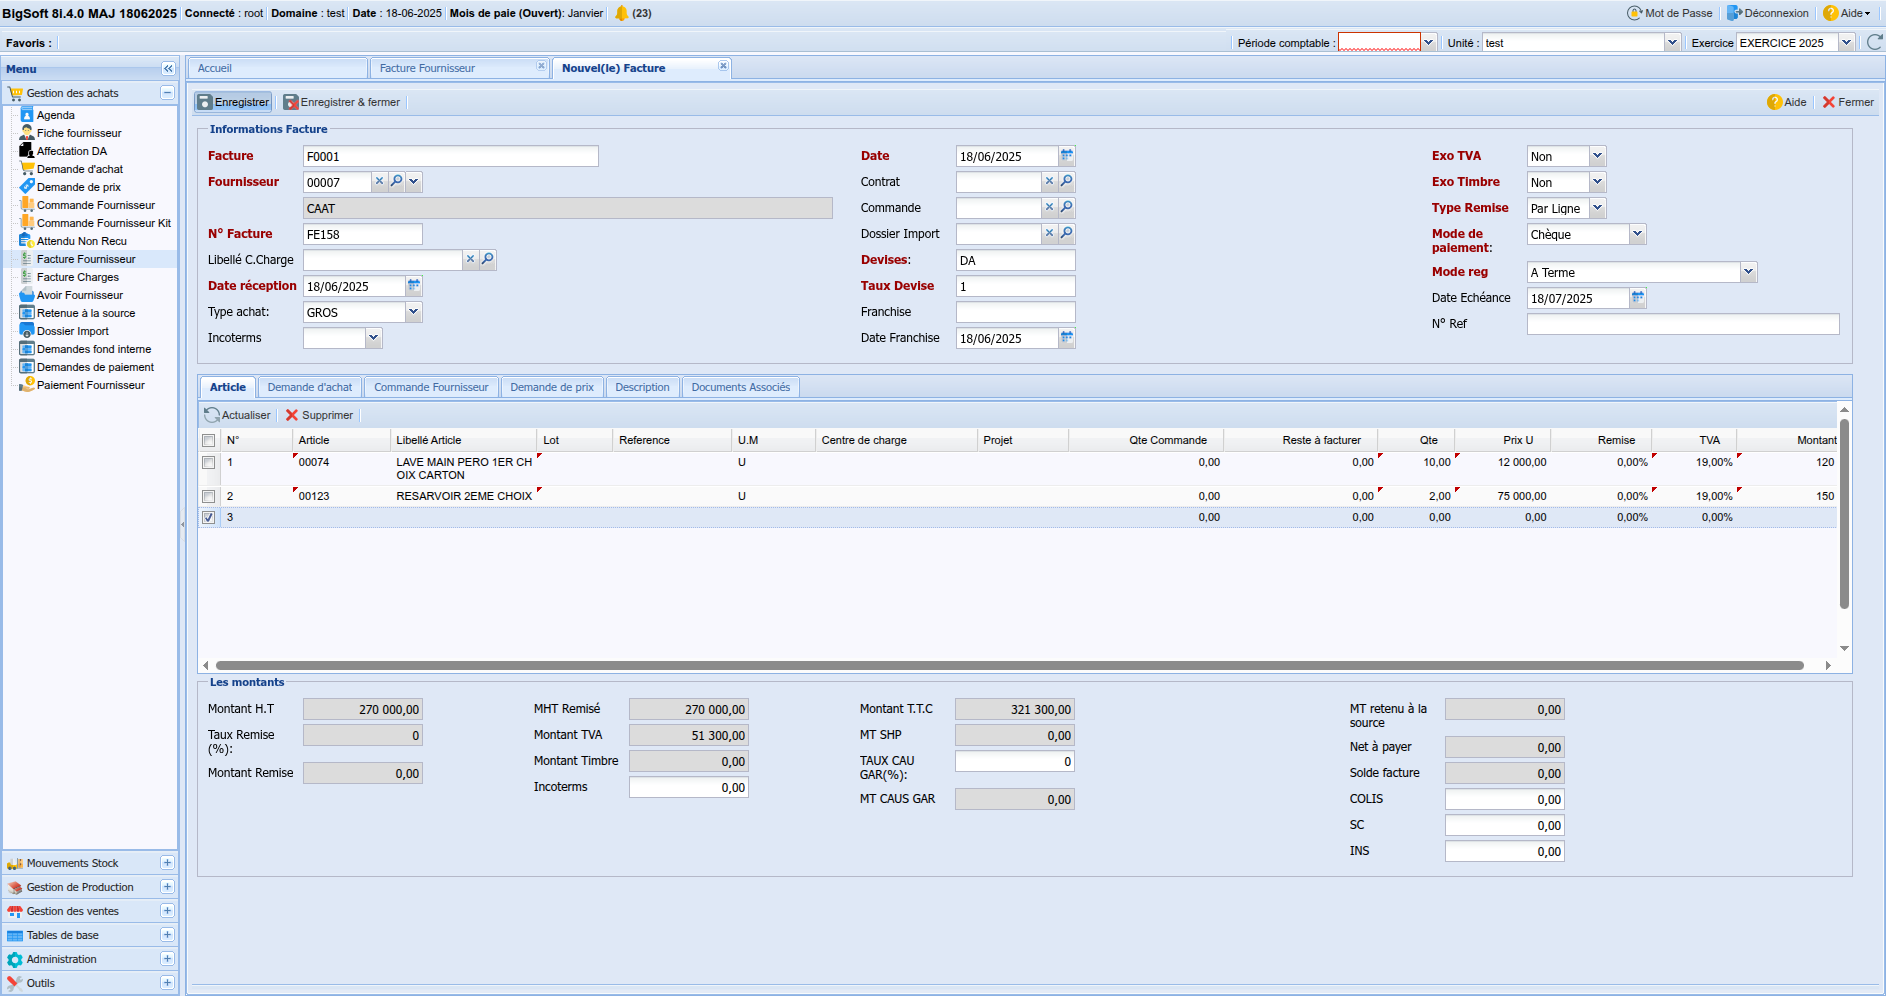Search Libellé C.Charge with magnifier
The height and width of the screenshot is (996, 1886).
click(487, 260)
